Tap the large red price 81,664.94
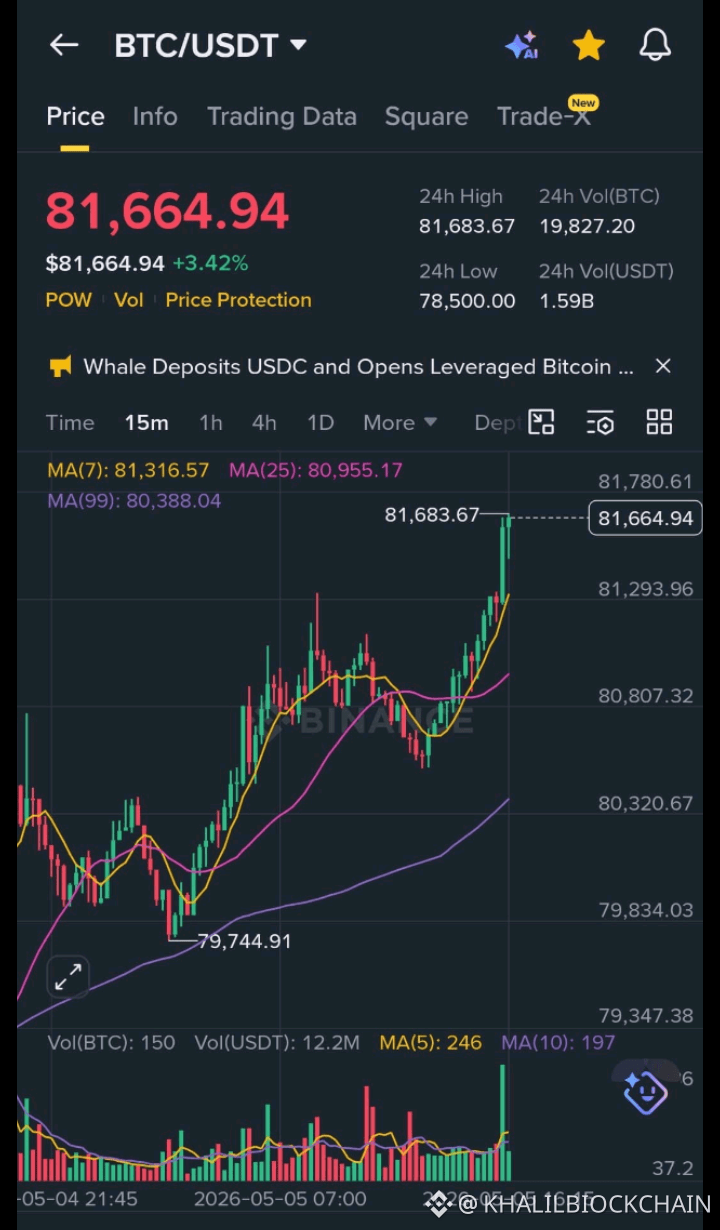 [x=167, y=212]
